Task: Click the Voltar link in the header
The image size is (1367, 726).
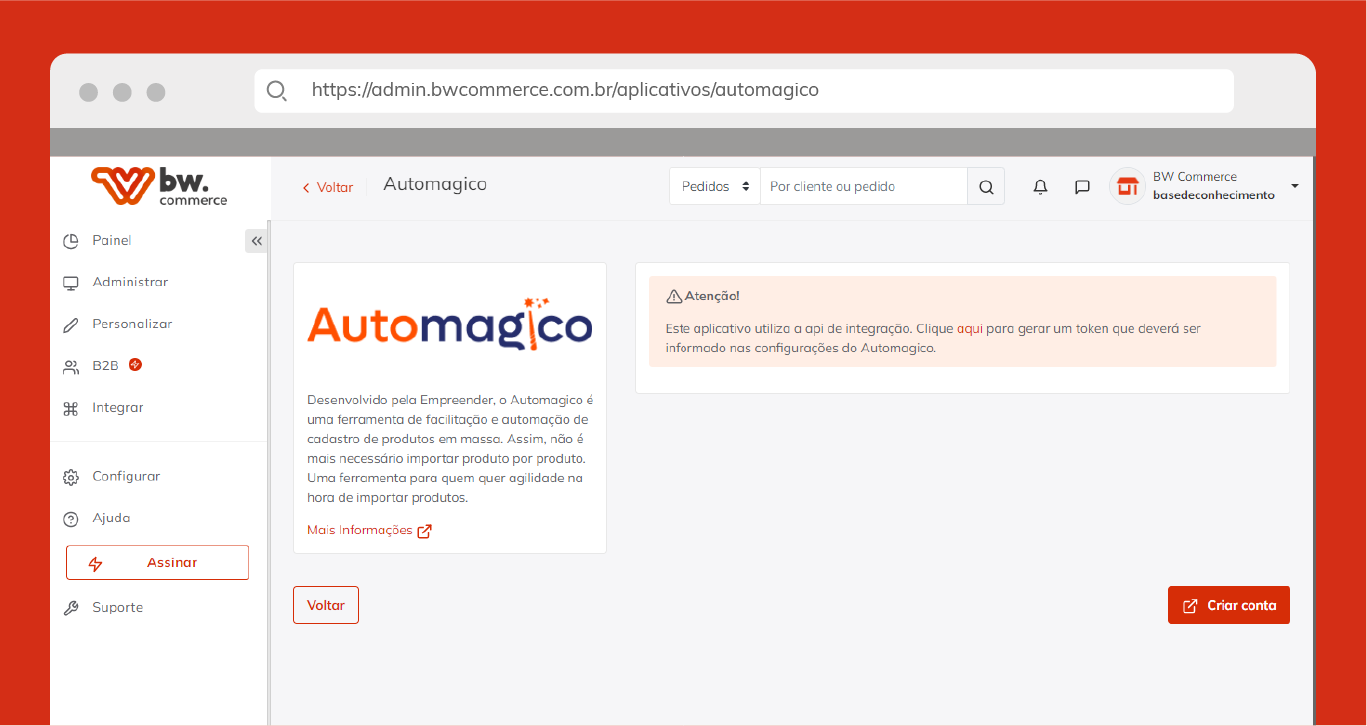Action: tap(328, 187)
